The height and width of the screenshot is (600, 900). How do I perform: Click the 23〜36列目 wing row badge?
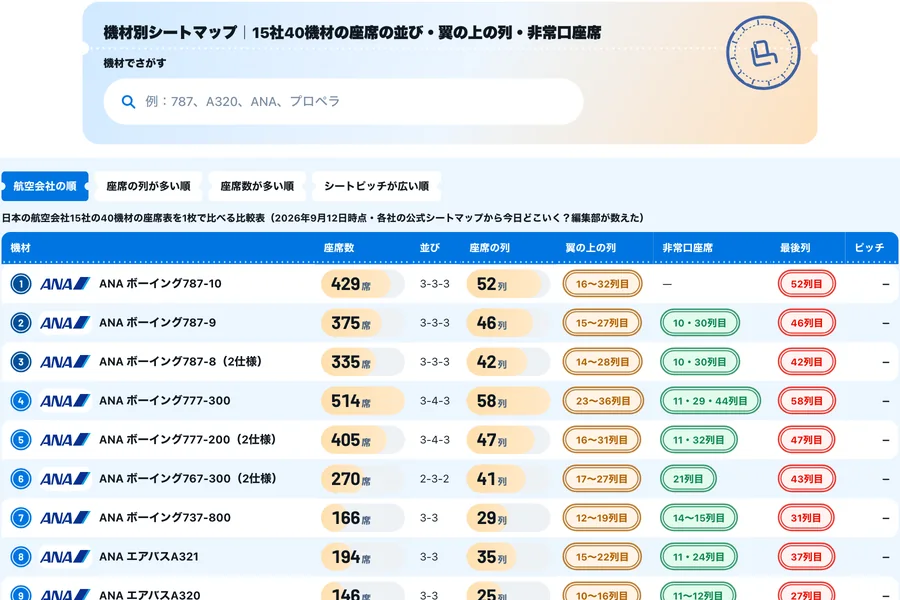pyautogui.click(x=603, y=401)
